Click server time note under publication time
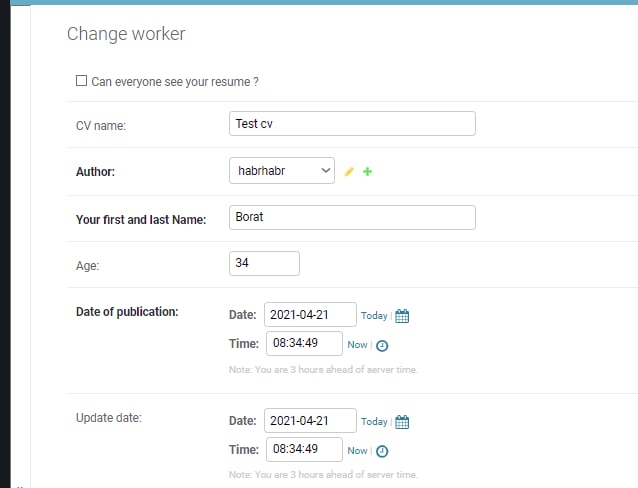The image size is (638, 488). 323,370
